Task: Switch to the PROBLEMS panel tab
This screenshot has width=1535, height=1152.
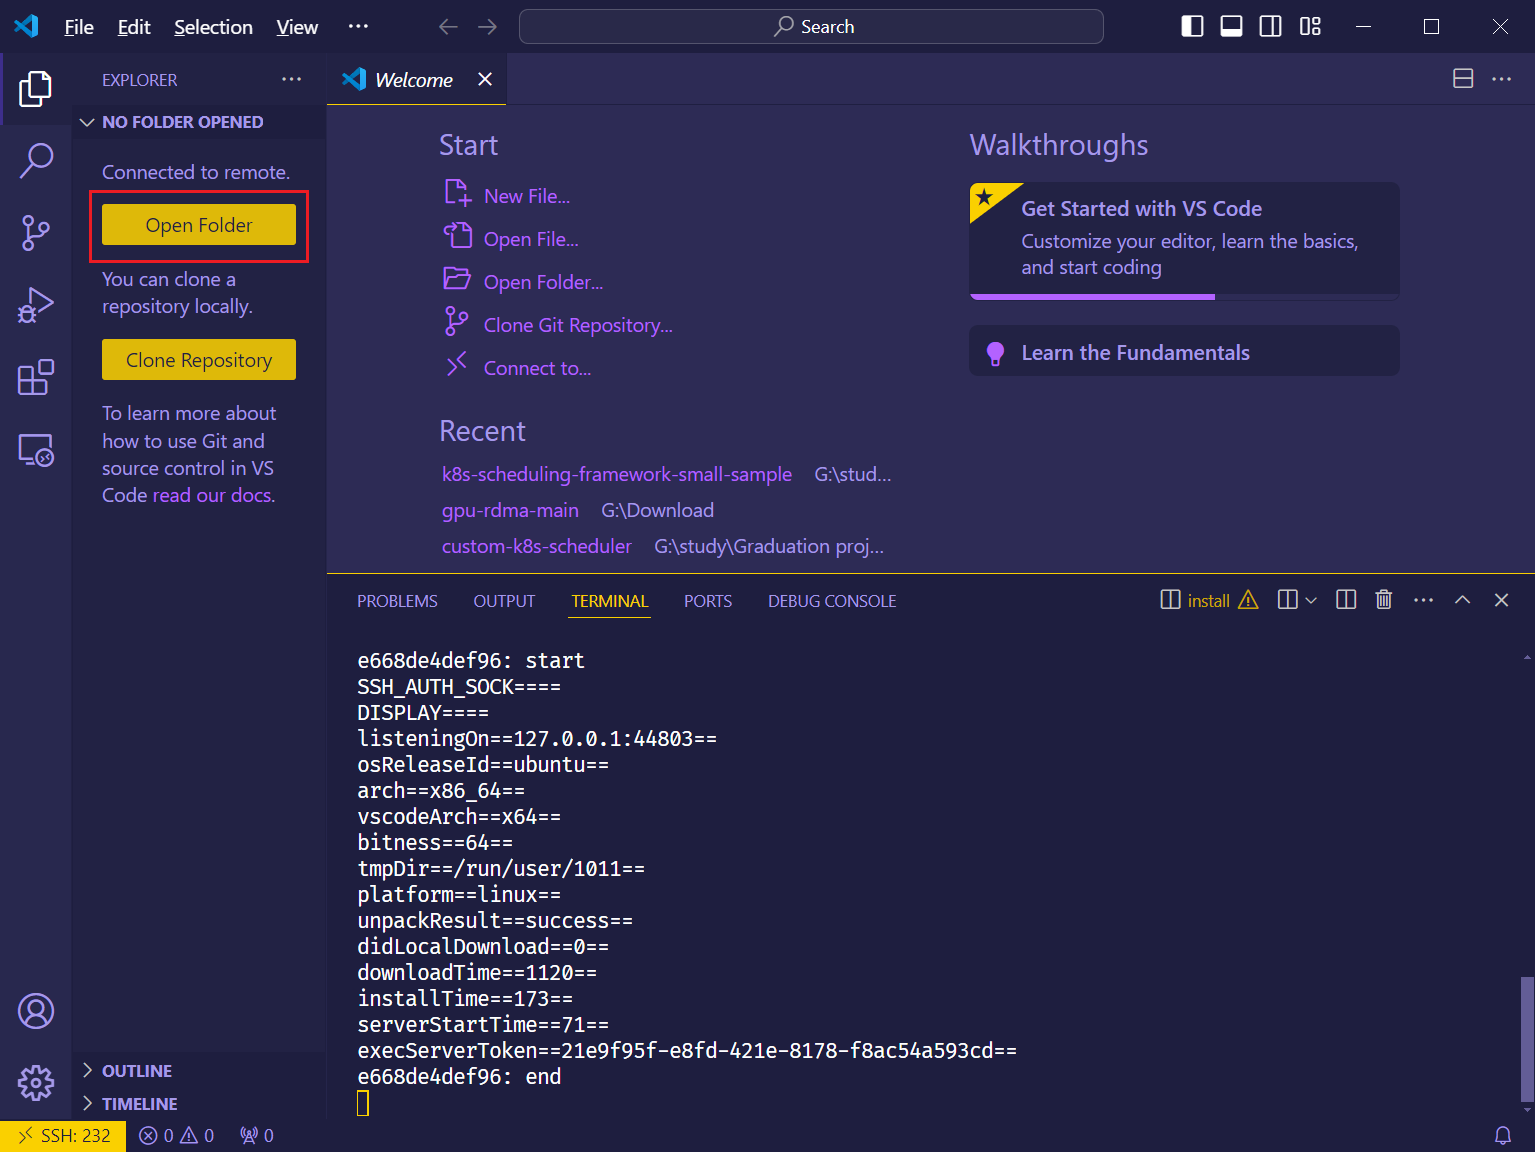Action: pos(397,601)
